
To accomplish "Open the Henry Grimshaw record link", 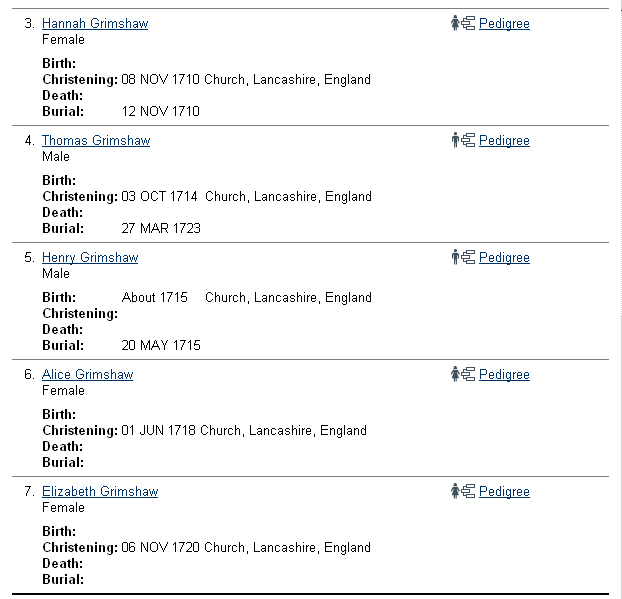I will point(90,257).
